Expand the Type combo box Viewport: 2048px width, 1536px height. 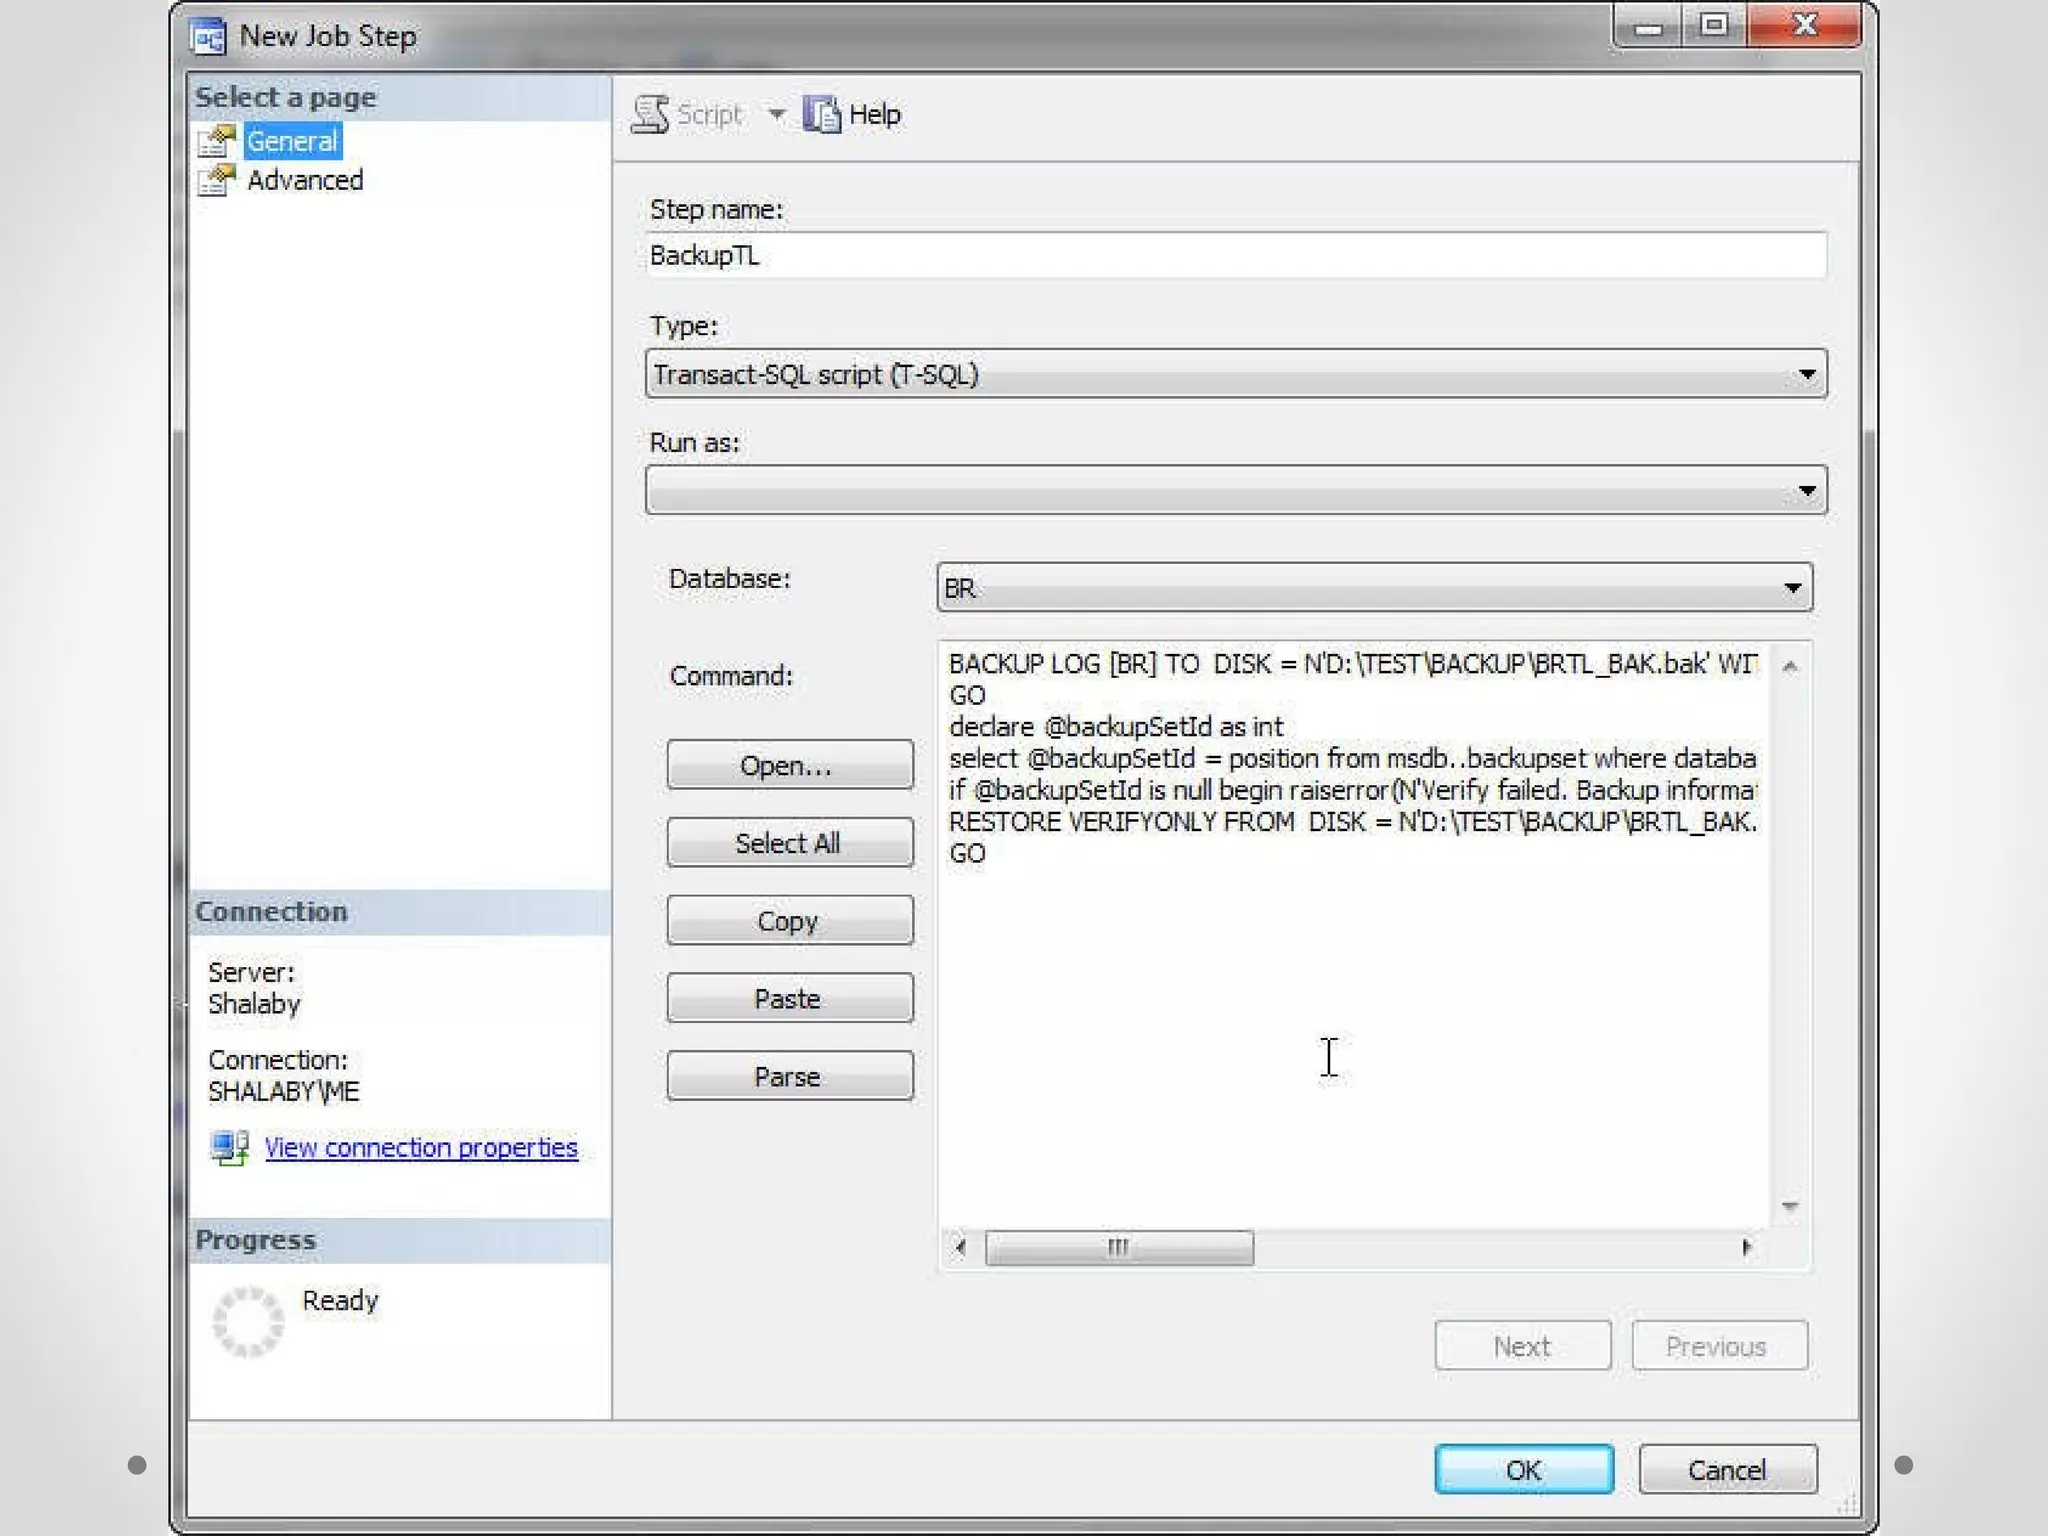[x=1806, y=374]
